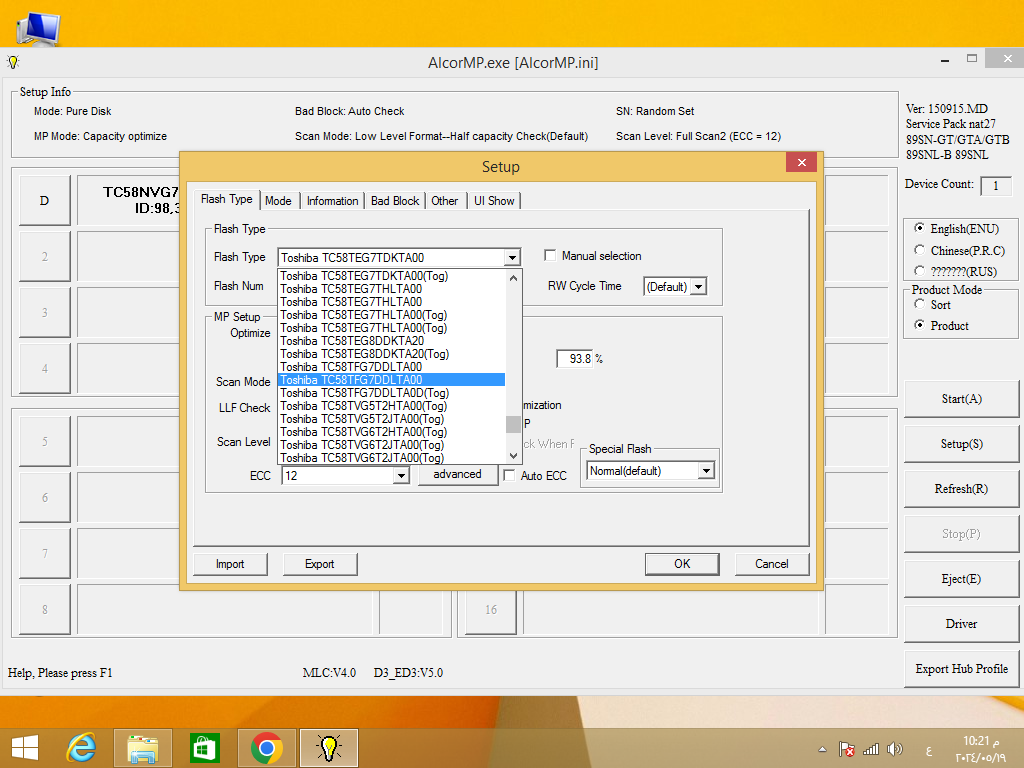The width and height of the screenshot is (1024, 768).
Task: Enable Manual selection checkbox
Action: [x=550, y=255]
